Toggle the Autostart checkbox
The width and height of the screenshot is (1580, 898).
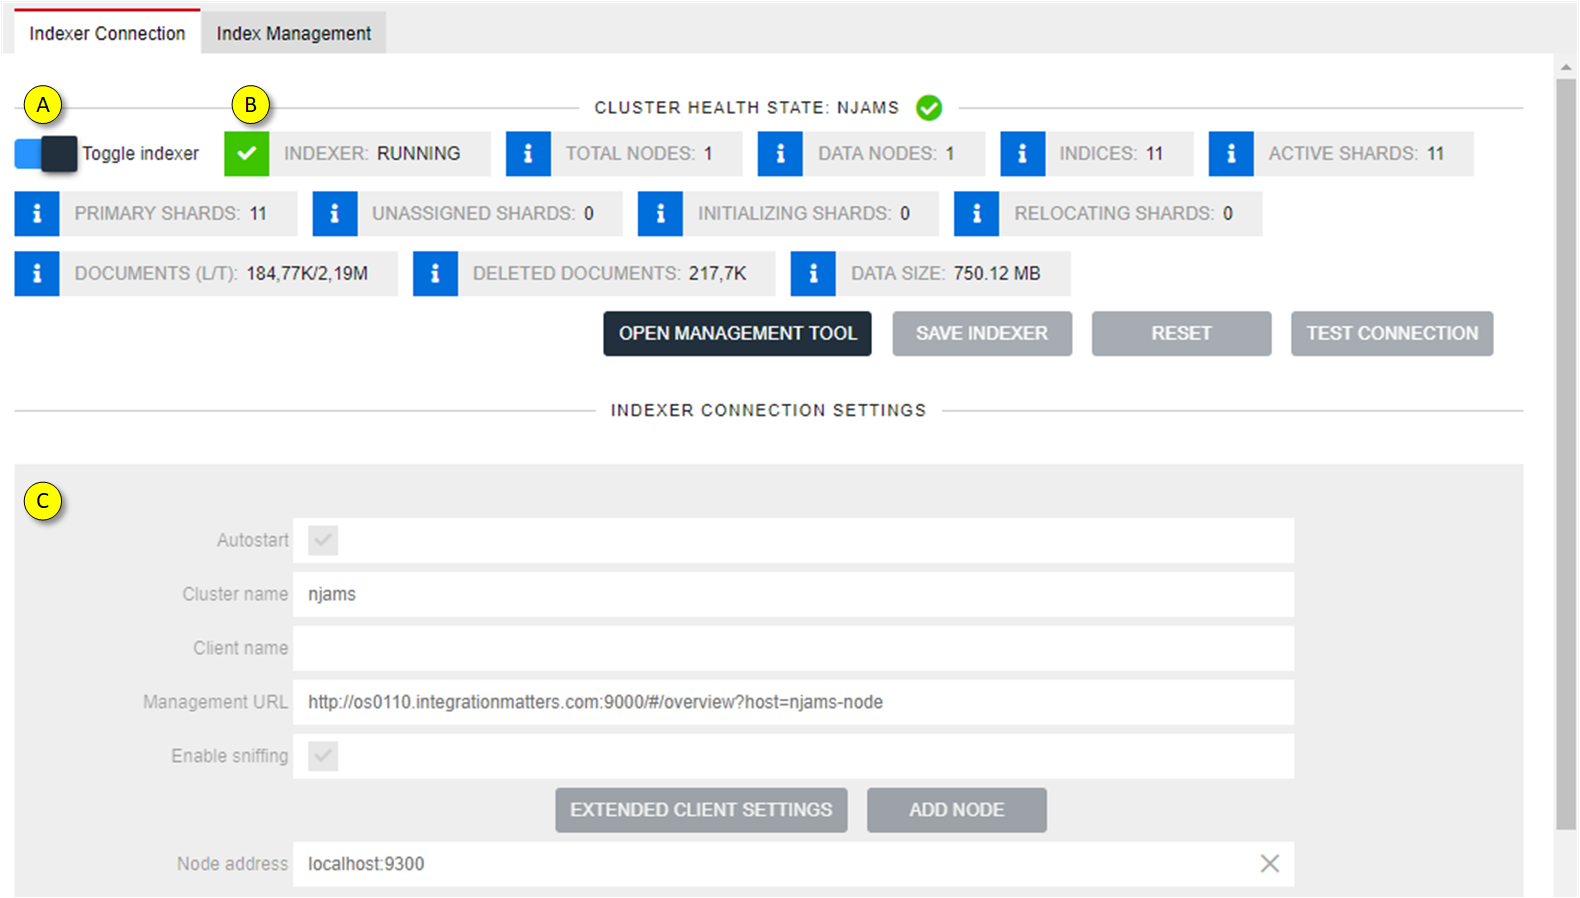pyautogui.click(x=323, y=541)
